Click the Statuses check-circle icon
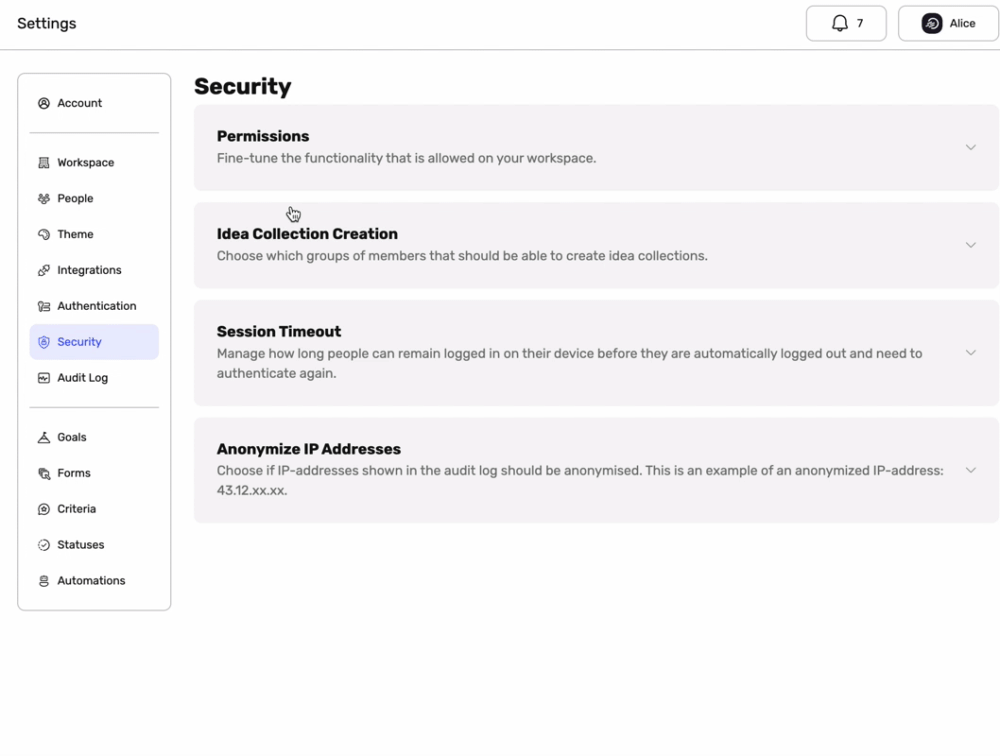 coord(43,545)
